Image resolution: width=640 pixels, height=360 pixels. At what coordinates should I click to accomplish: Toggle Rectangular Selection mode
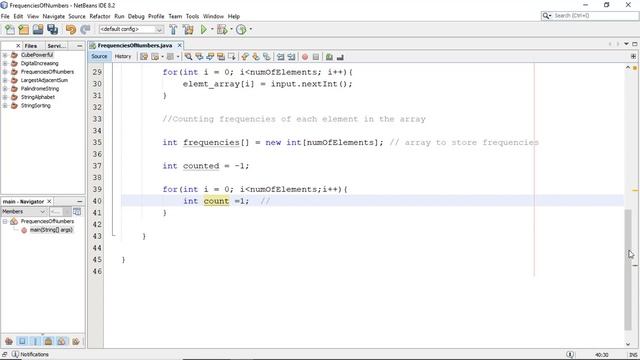231,57
